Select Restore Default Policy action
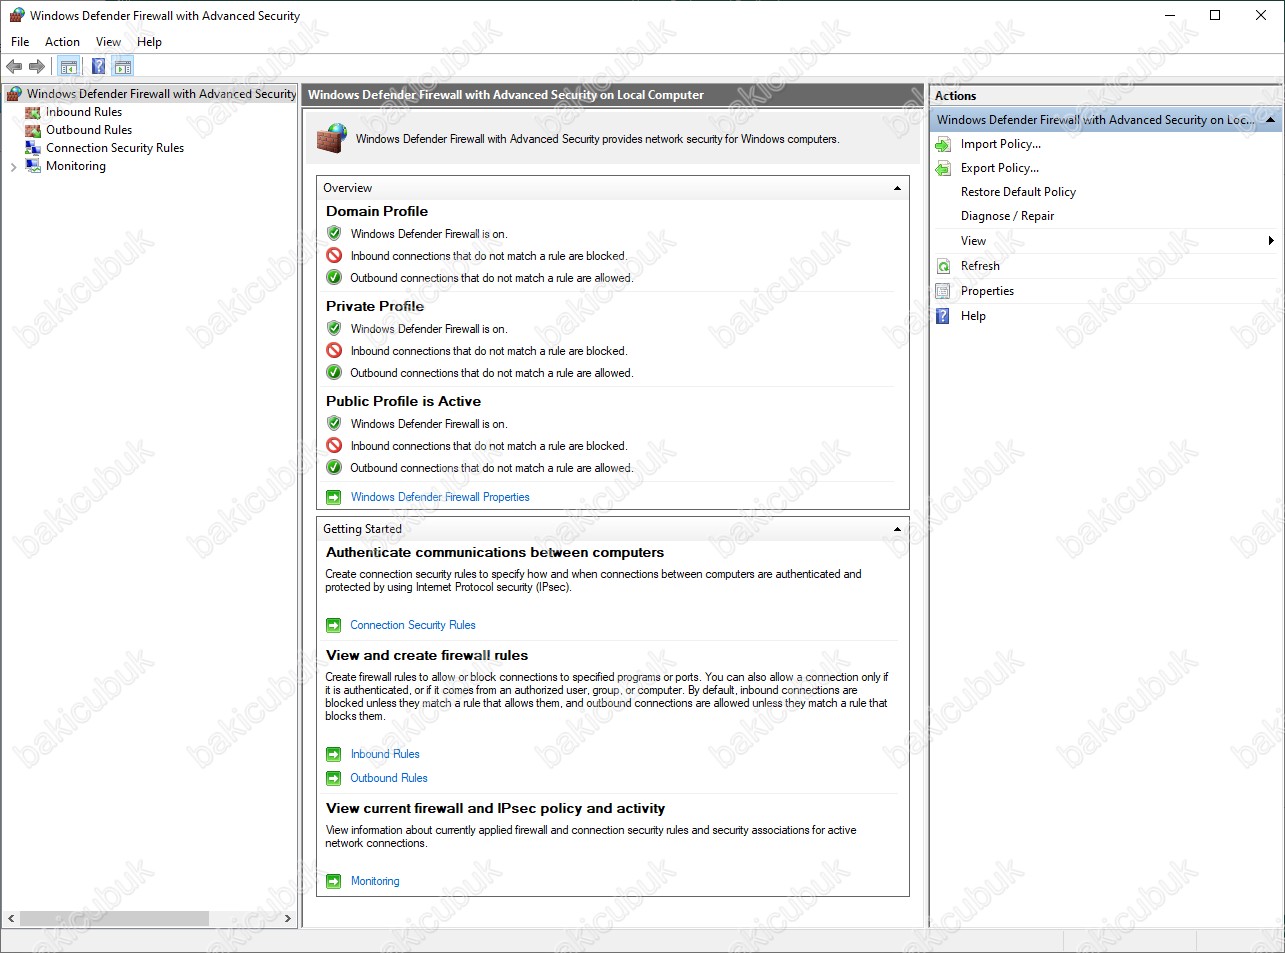Viewport: 1285px width, 953px height. pos(1018,192)
